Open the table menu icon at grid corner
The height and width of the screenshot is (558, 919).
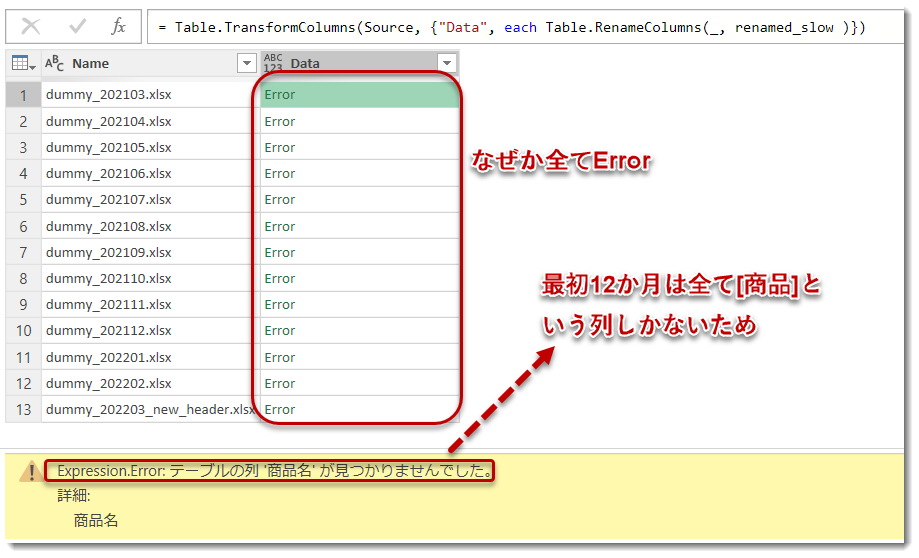[23, 63]
